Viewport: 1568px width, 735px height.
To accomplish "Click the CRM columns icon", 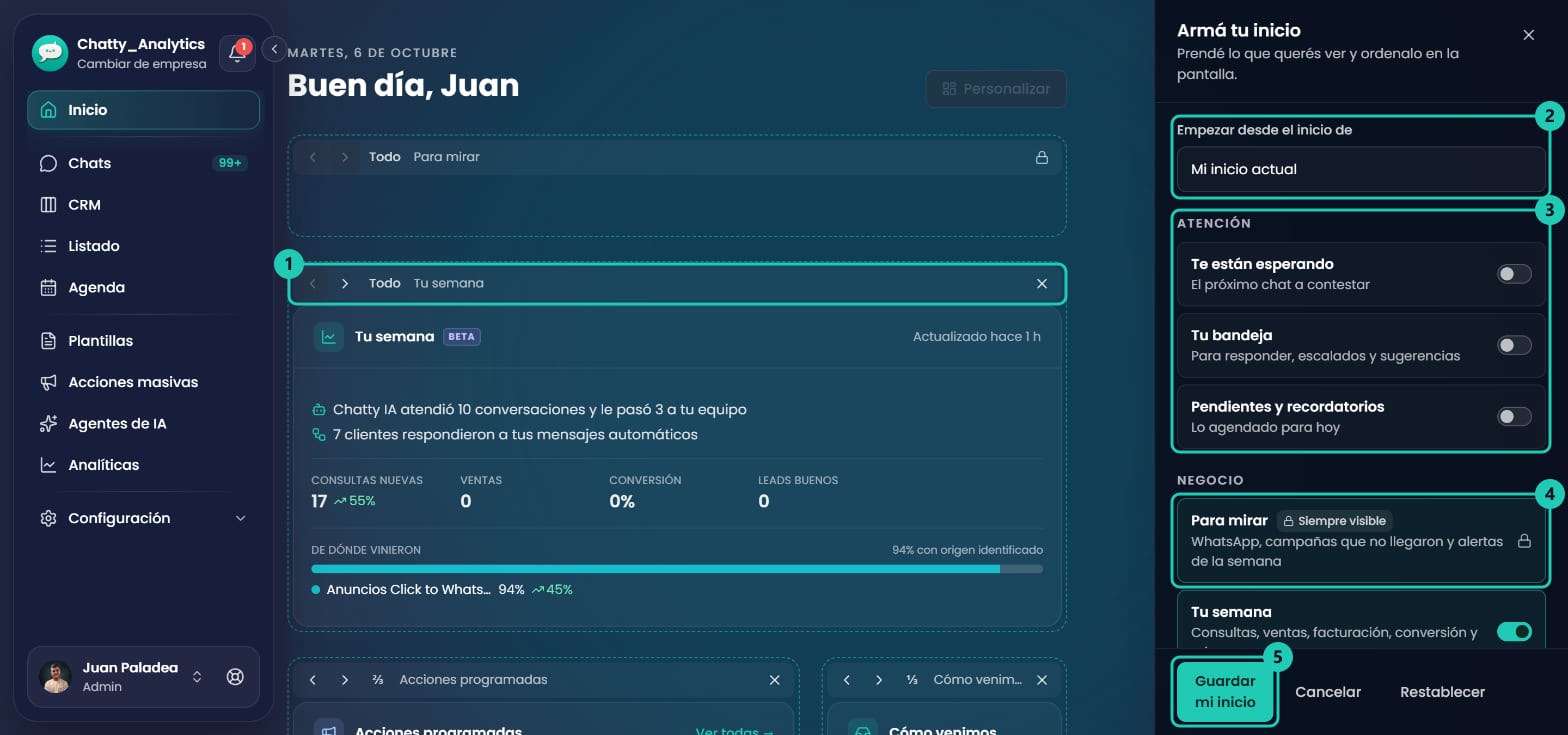I will point(48,205).
